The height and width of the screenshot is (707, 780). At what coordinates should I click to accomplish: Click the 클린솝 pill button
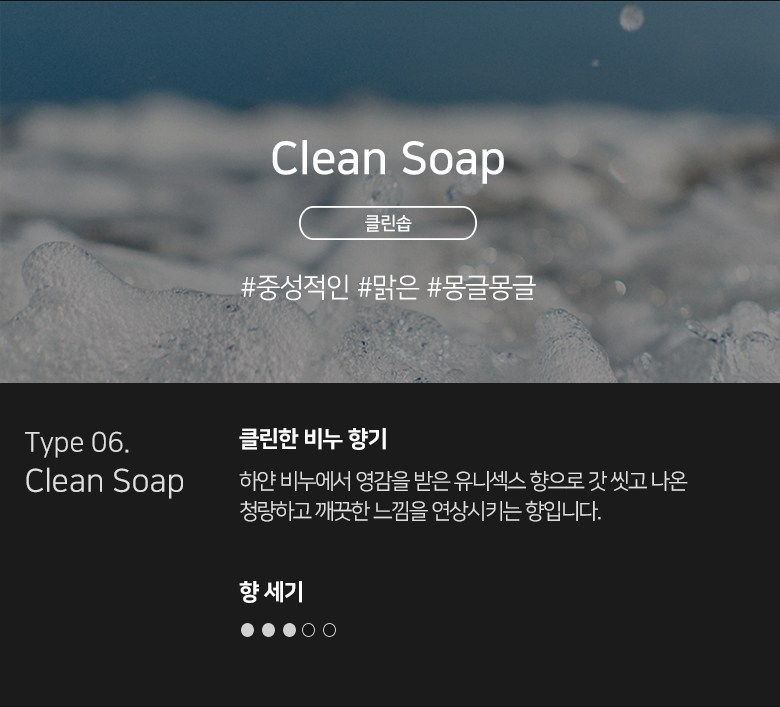[x=388, y=223]
